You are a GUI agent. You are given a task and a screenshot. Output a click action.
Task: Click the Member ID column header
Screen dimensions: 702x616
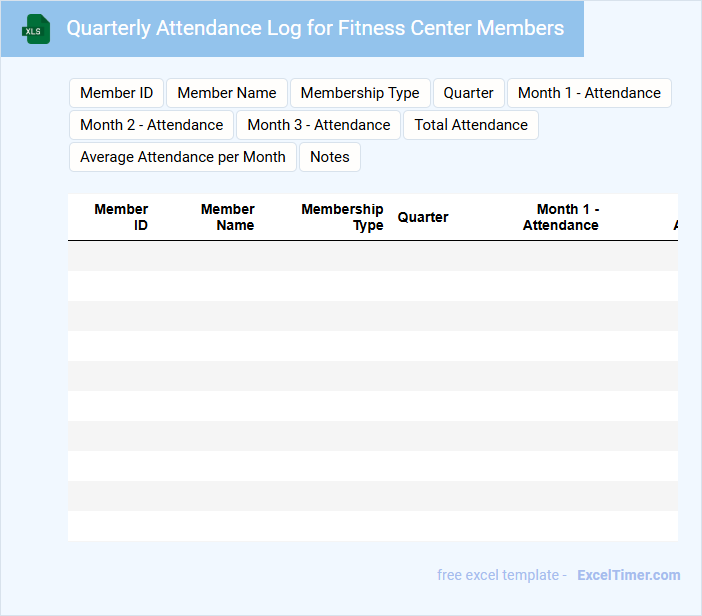coord(122,217)
